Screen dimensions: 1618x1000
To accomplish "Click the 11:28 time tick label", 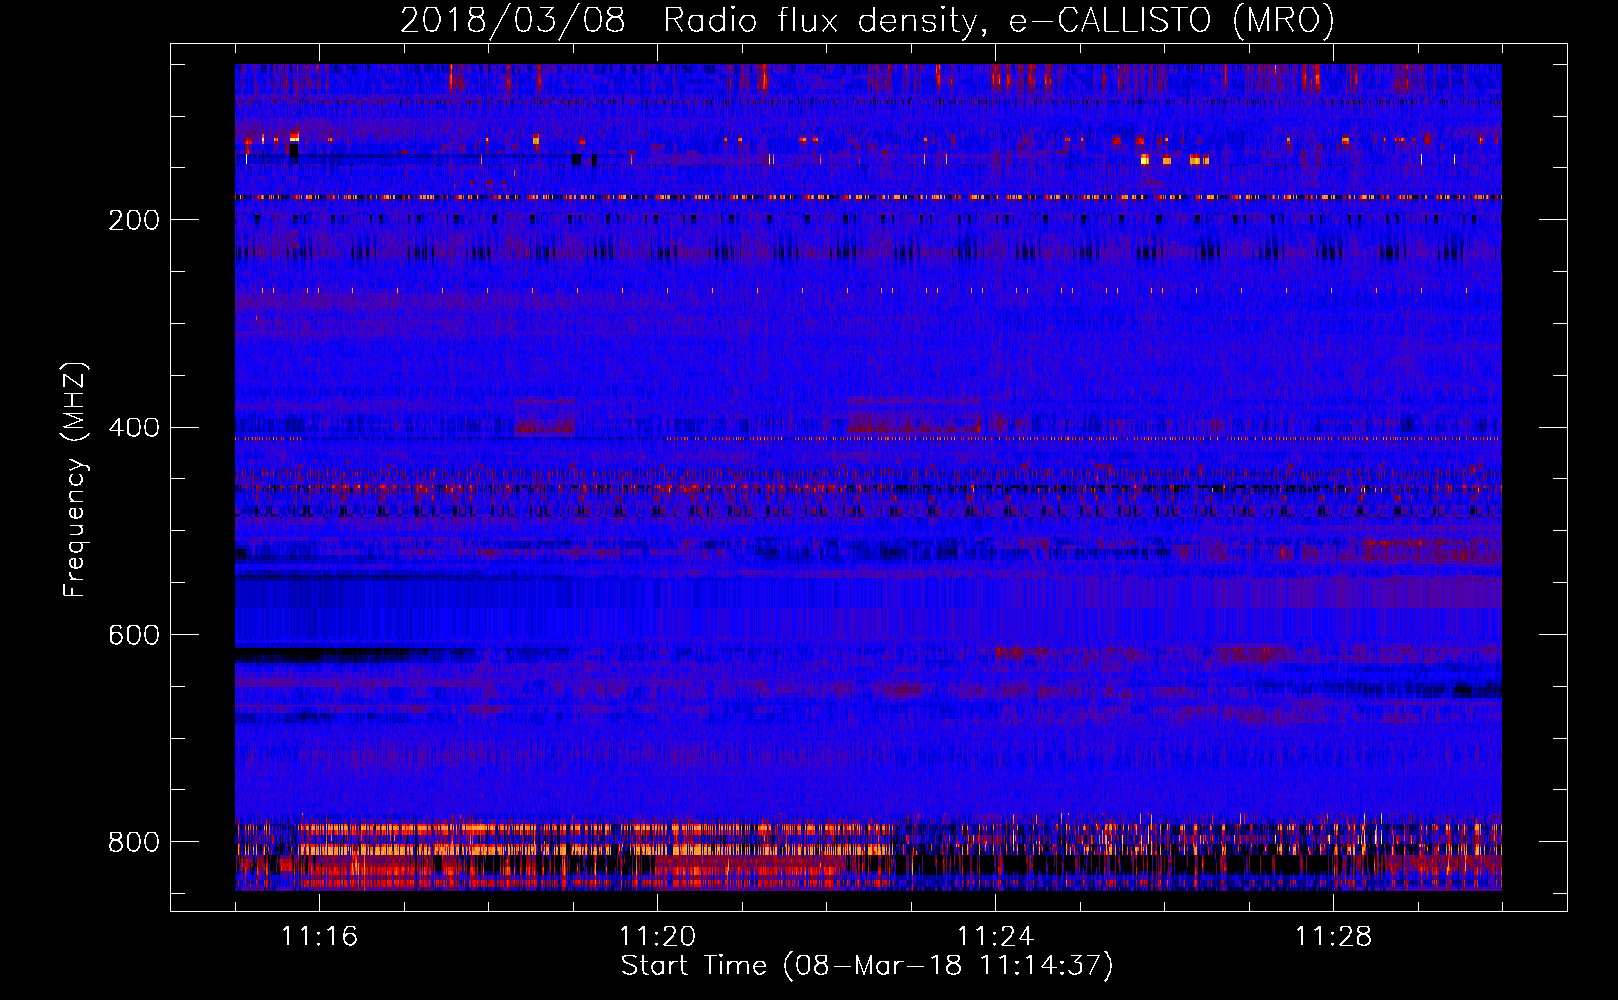I will click(1333, 937).
